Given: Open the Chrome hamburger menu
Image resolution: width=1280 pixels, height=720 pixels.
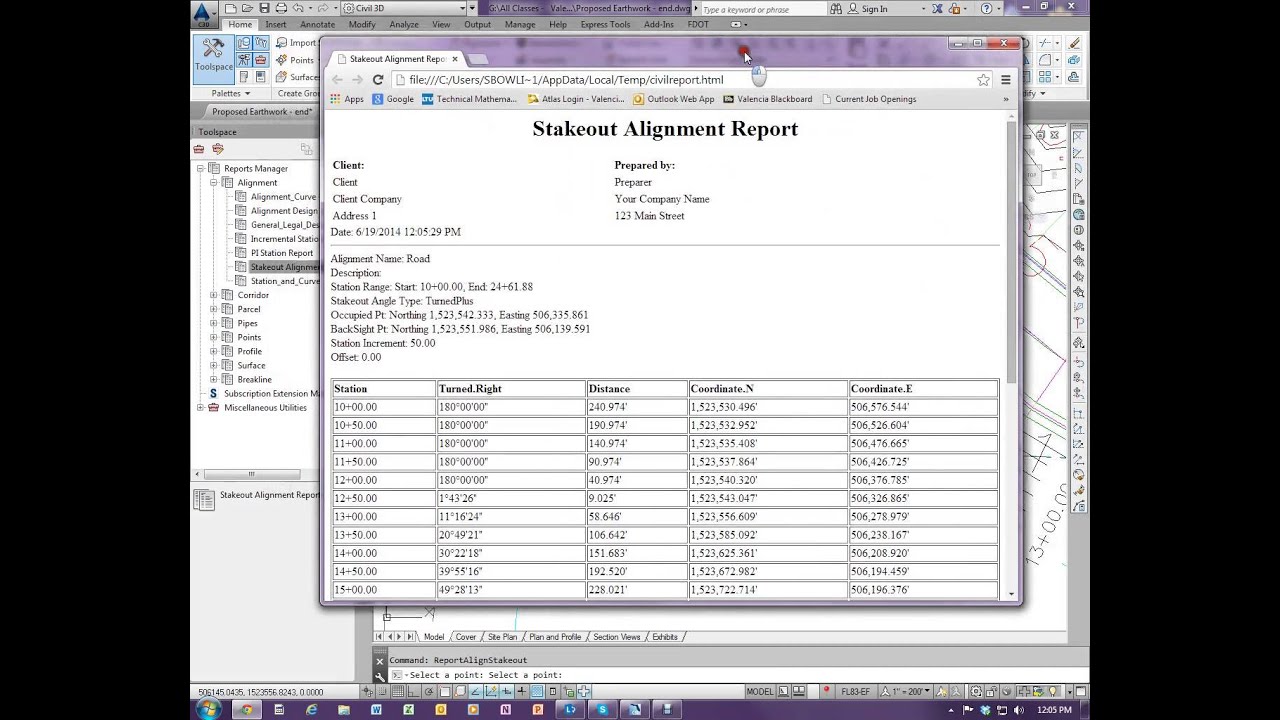Looking at the screenshot, I should [x=1006, y=80].
